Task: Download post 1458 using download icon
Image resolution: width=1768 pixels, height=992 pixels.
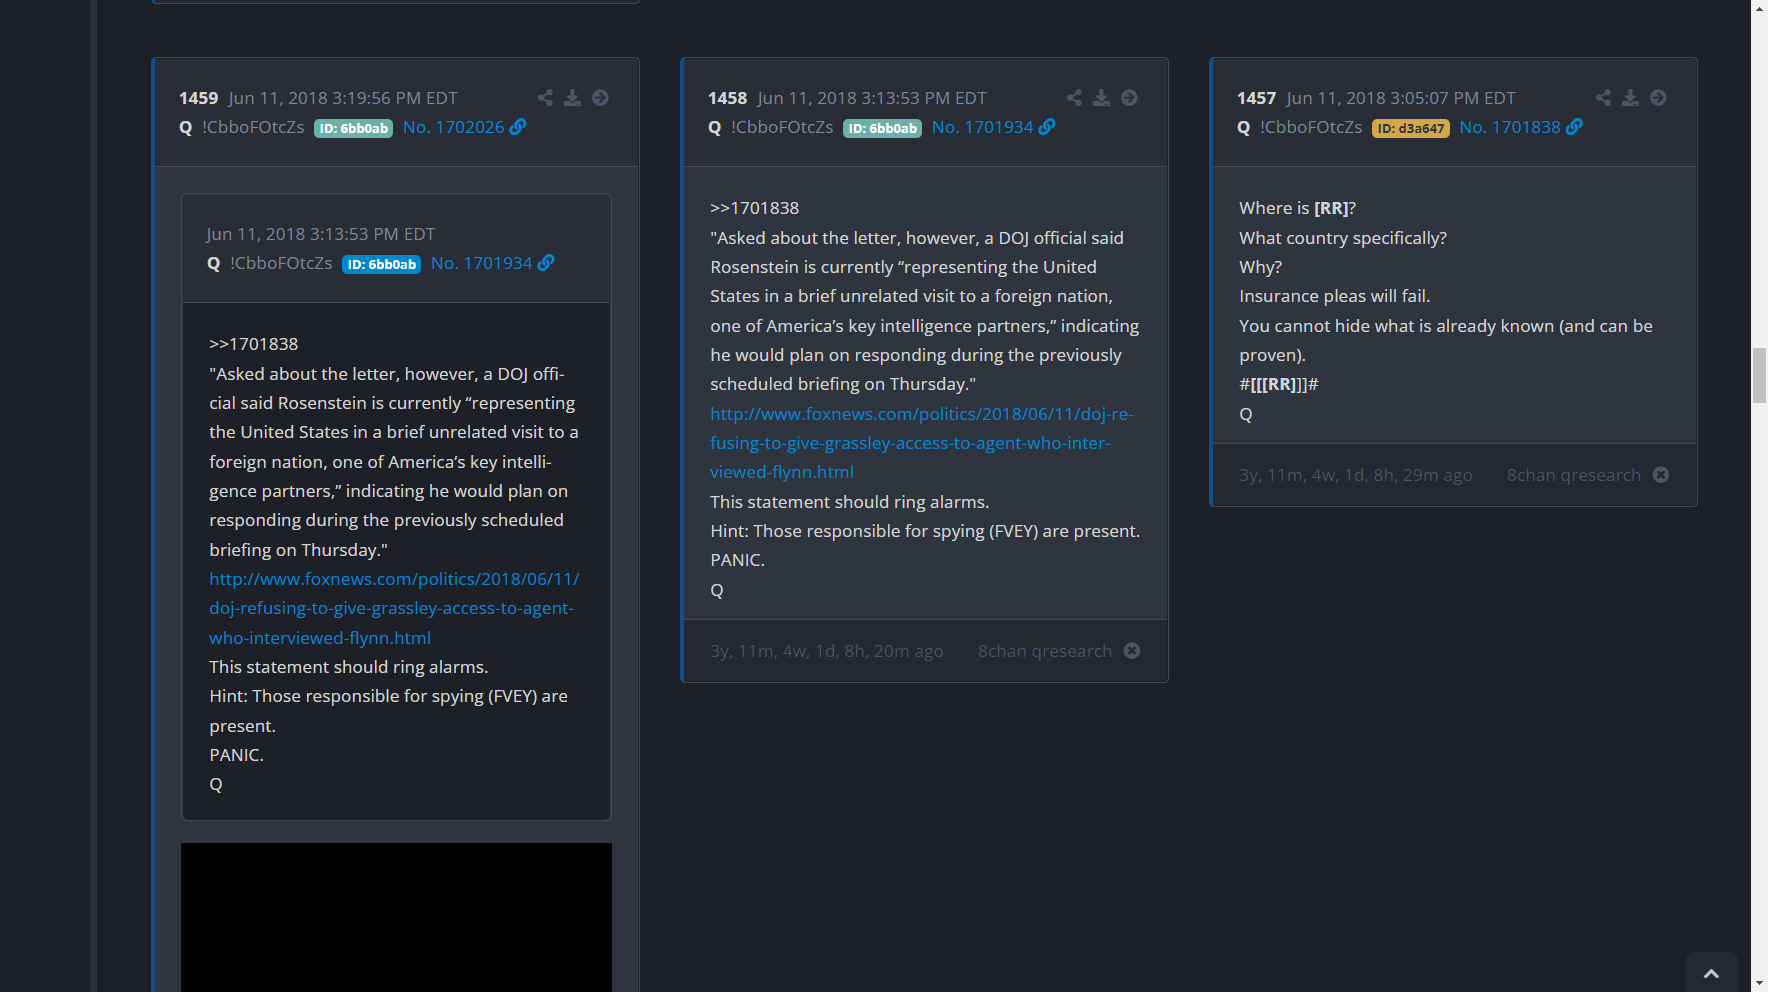Action: (1101, 98)
